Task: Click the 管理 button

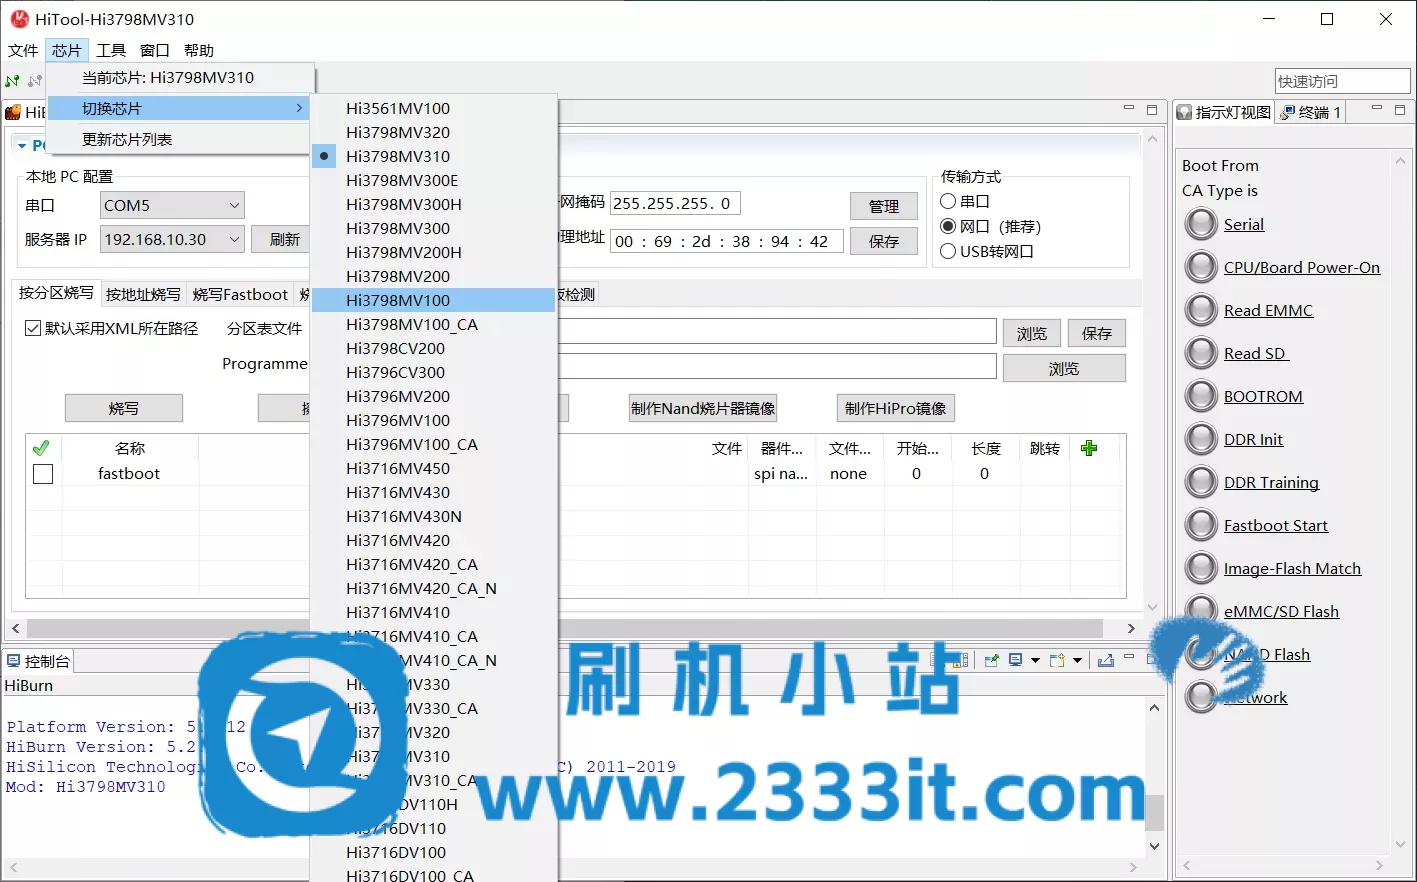Action: tap(884, 205)
